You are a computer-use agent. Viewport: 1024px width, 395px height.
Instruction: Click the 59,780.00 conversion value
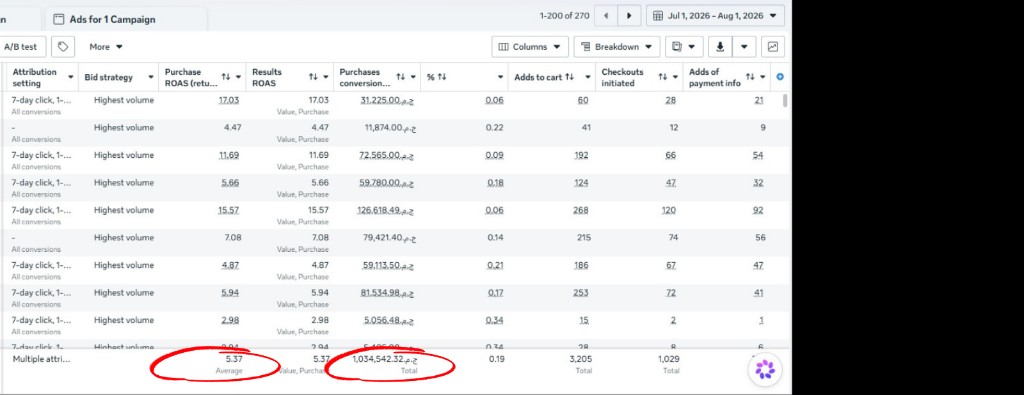tap(388, 183)
